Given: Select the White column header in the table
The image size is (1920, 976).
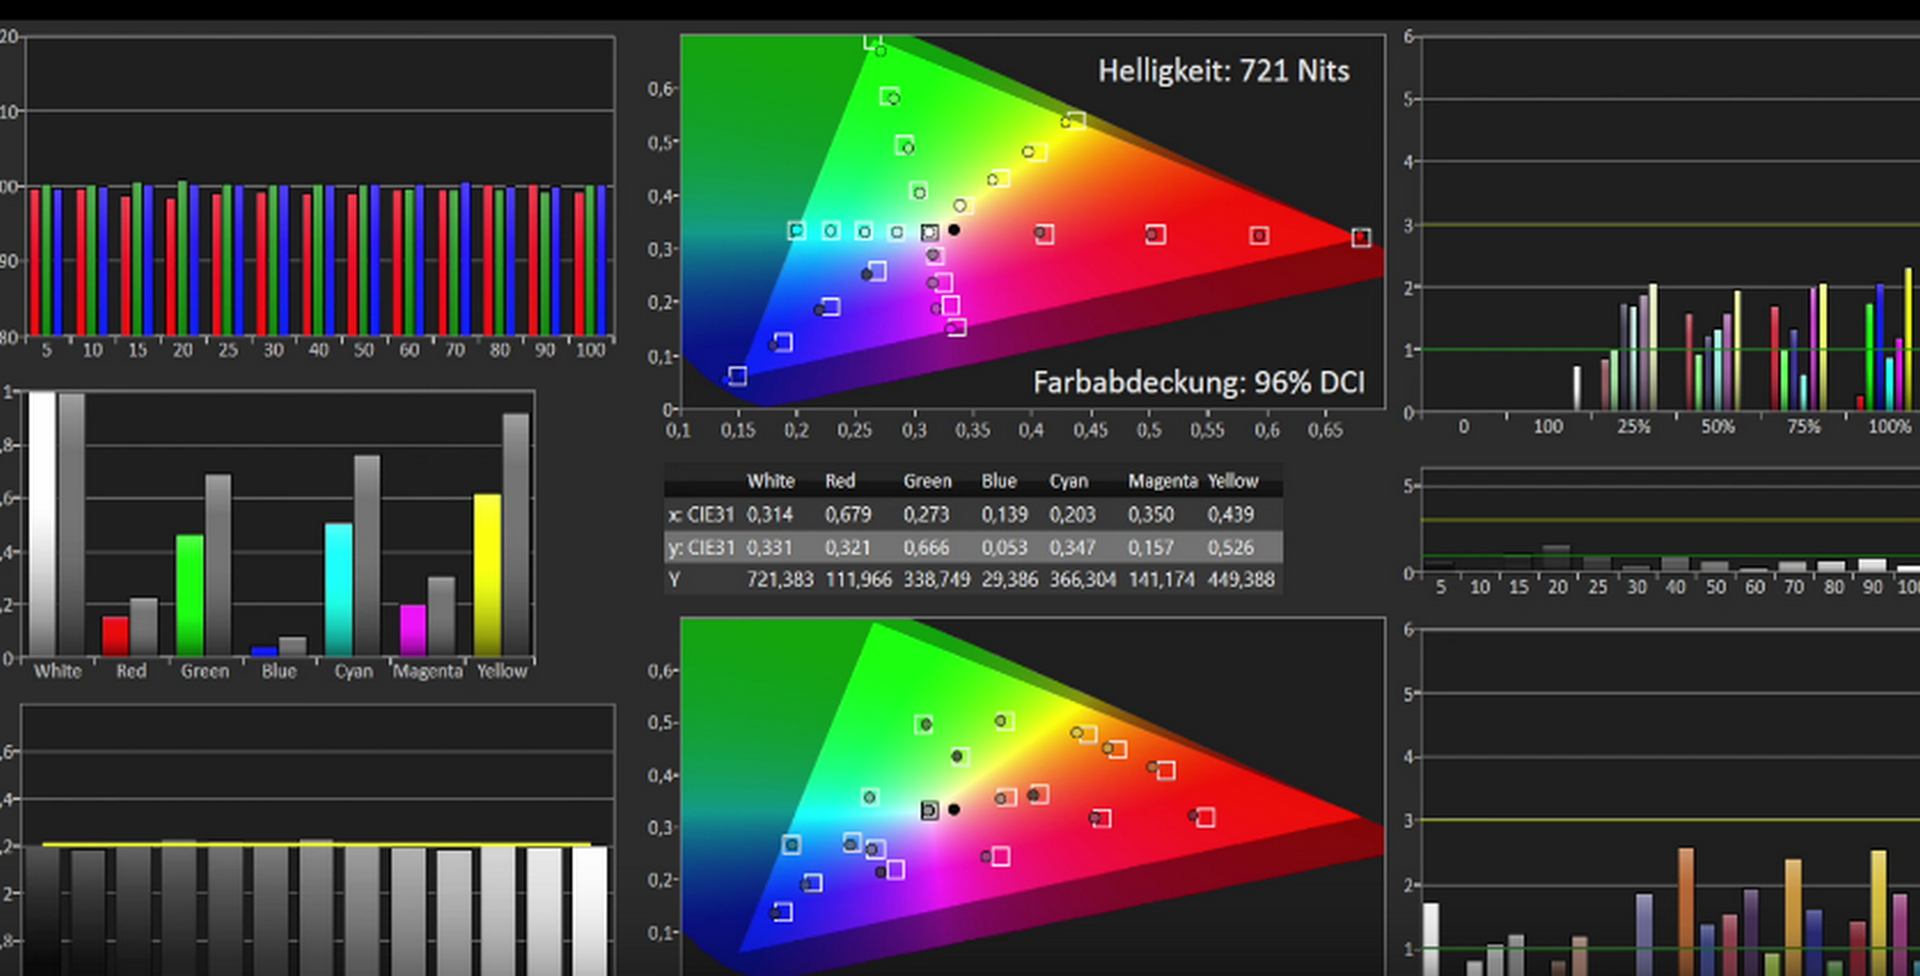Looking at the screenshot, I should coord(770,481).
